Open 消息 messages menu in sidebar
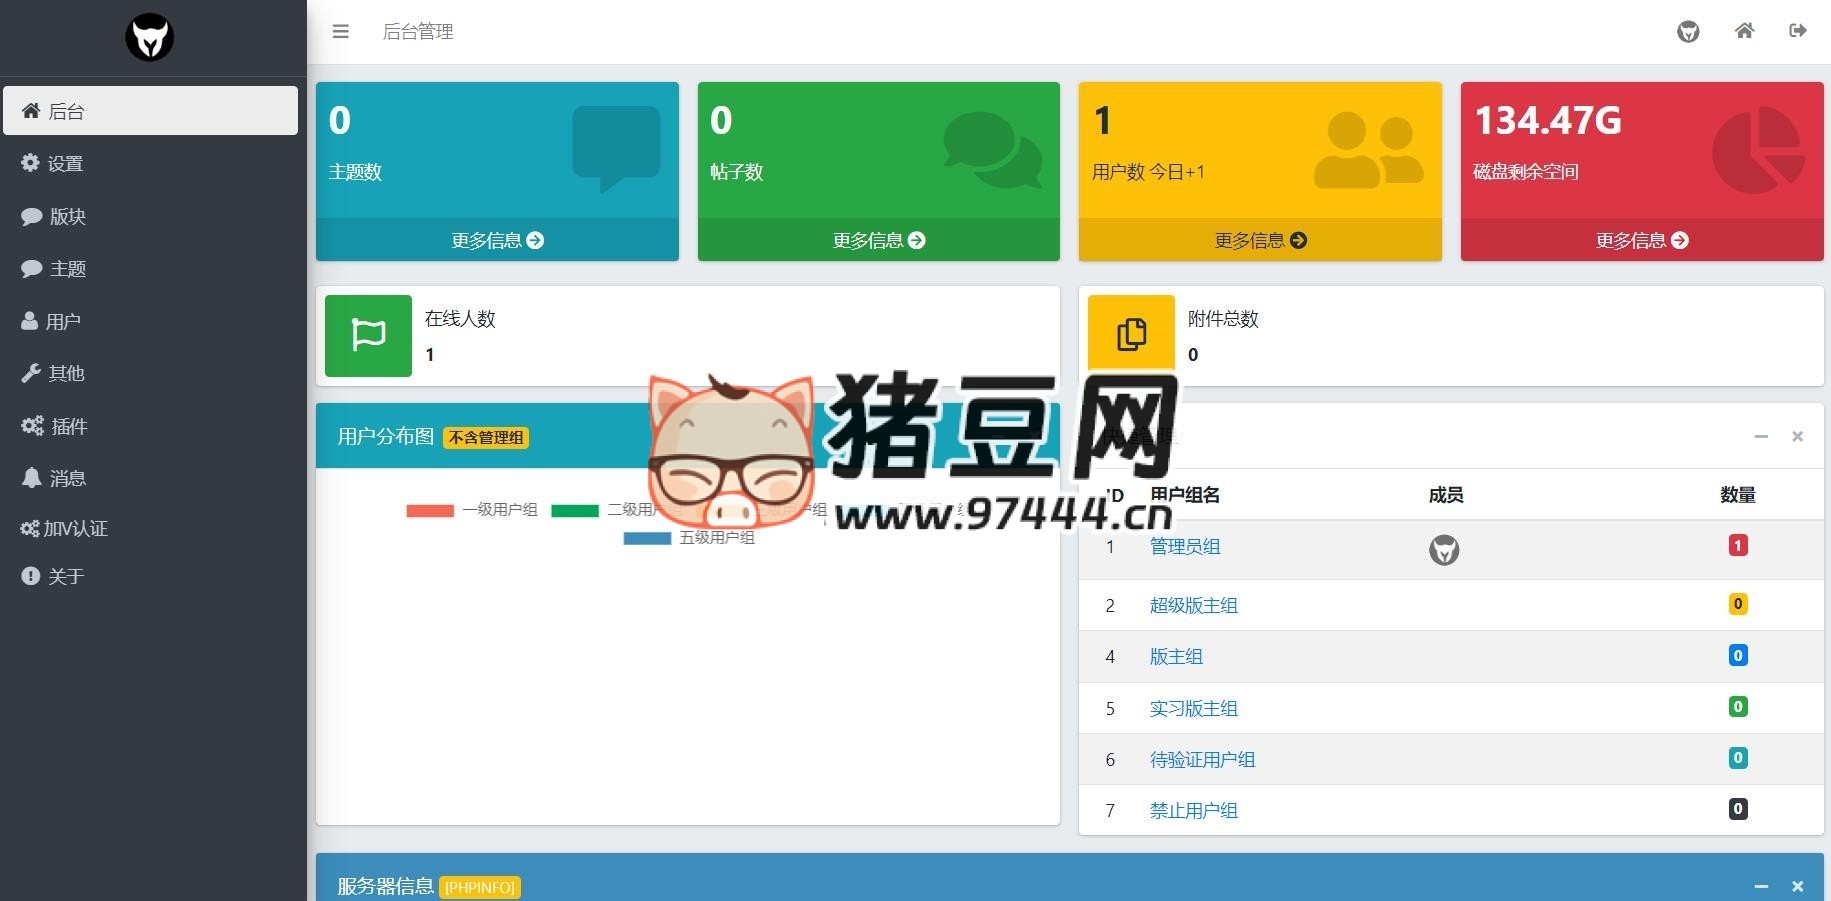 point(150,478)
